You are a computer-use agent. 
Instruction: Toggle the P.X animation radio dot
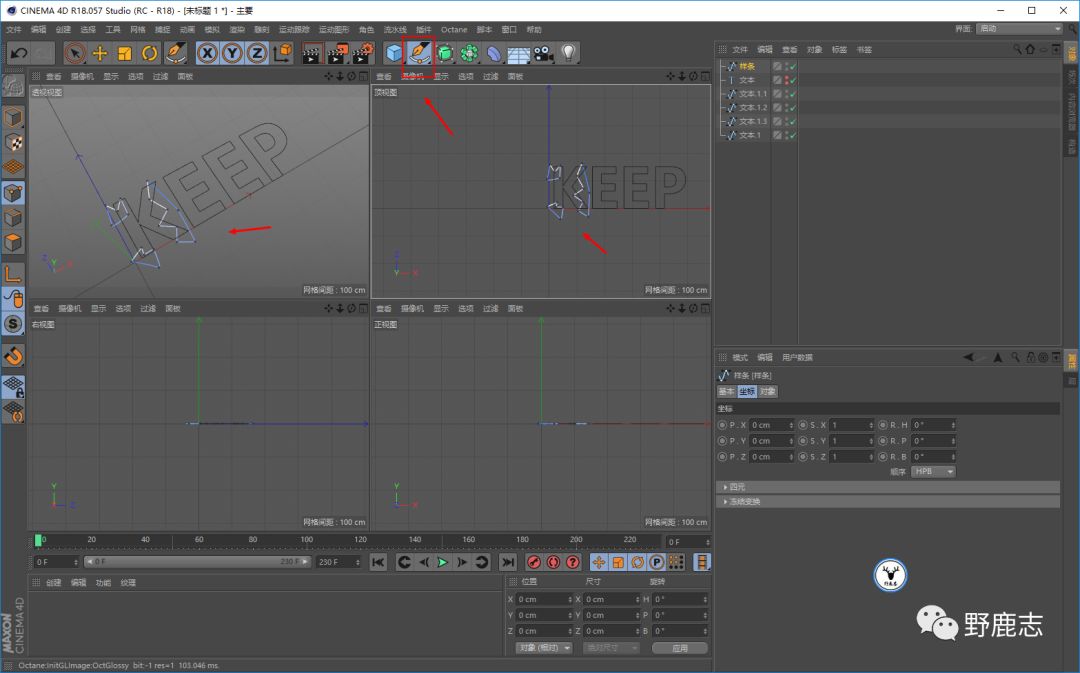pyautogui.click(x=722, y=425)
